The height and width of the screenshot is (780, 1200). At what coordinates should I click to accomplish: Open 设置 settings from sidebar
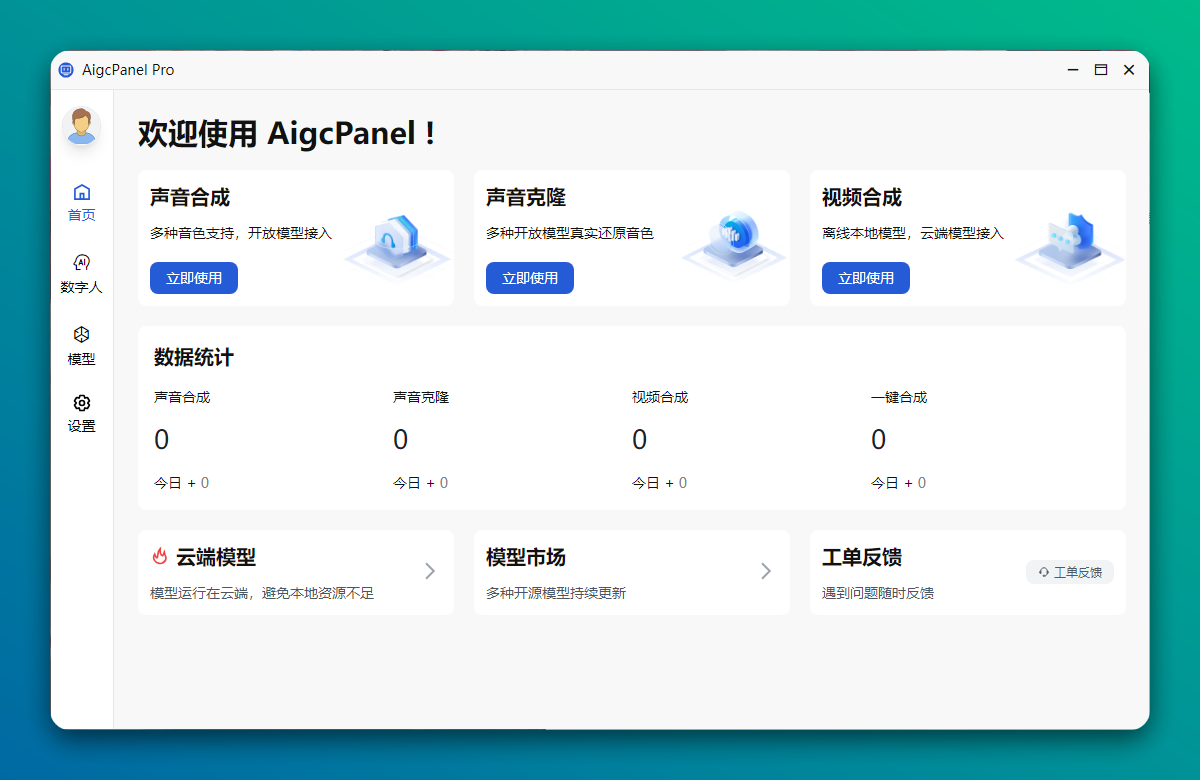[82, 413]
